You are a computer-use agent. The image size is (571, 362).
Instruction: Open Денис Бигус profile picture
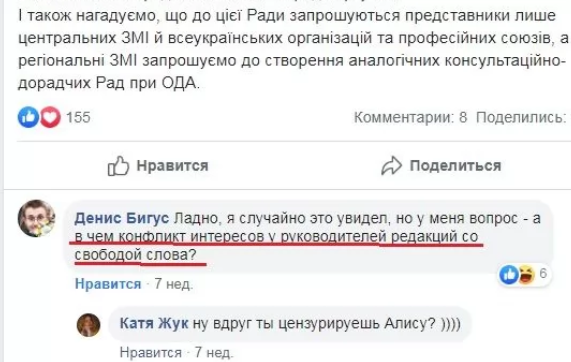(36, 218)
